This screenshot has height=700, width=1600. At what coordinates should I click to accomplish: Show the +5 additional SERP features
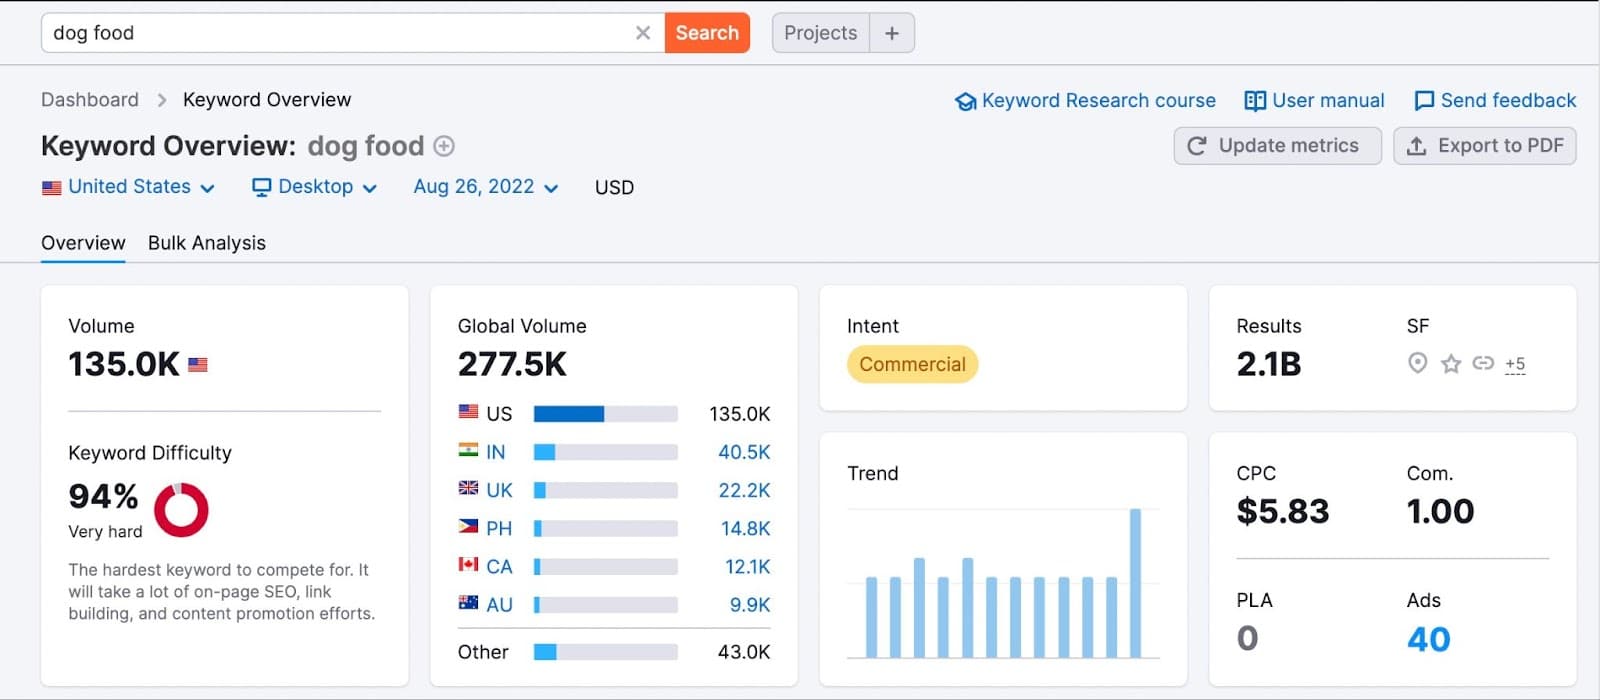tap(1515, 364)
